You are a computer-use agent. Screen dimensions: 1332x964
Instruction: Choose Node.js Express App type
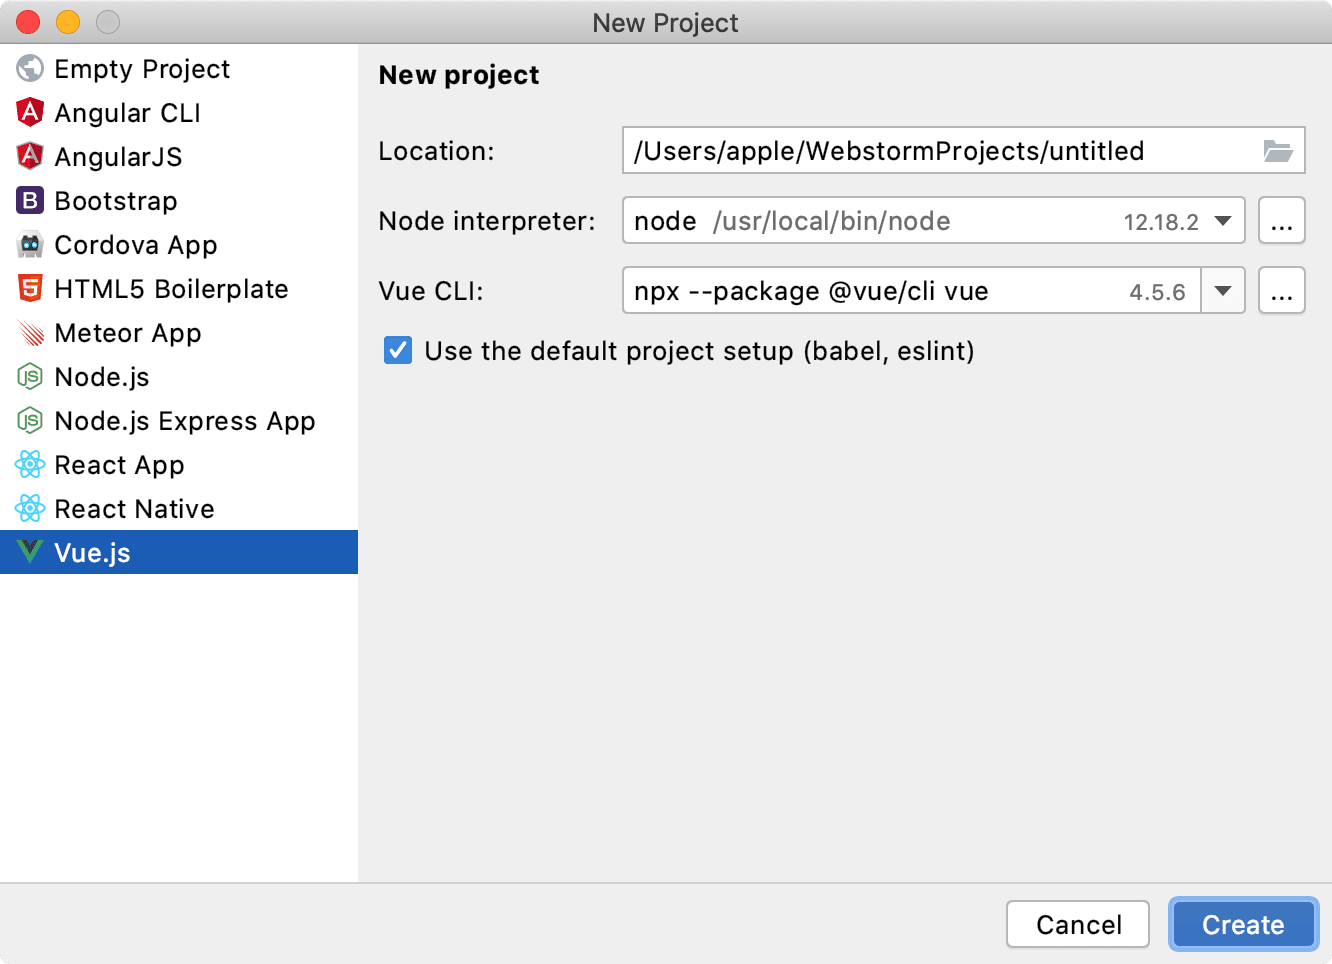point(179,420)
